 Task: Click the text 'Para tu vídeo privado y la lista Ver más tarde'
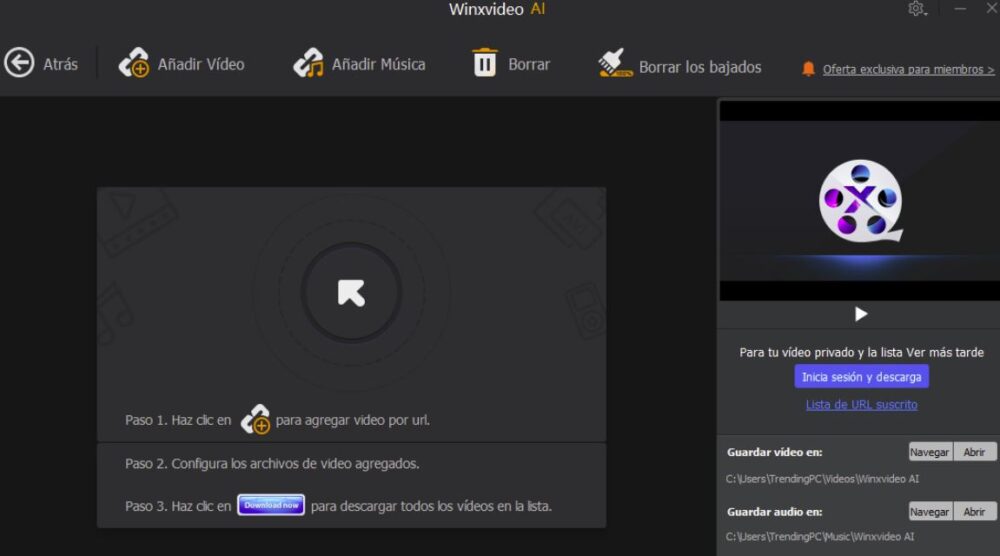(x=862, y=352)
